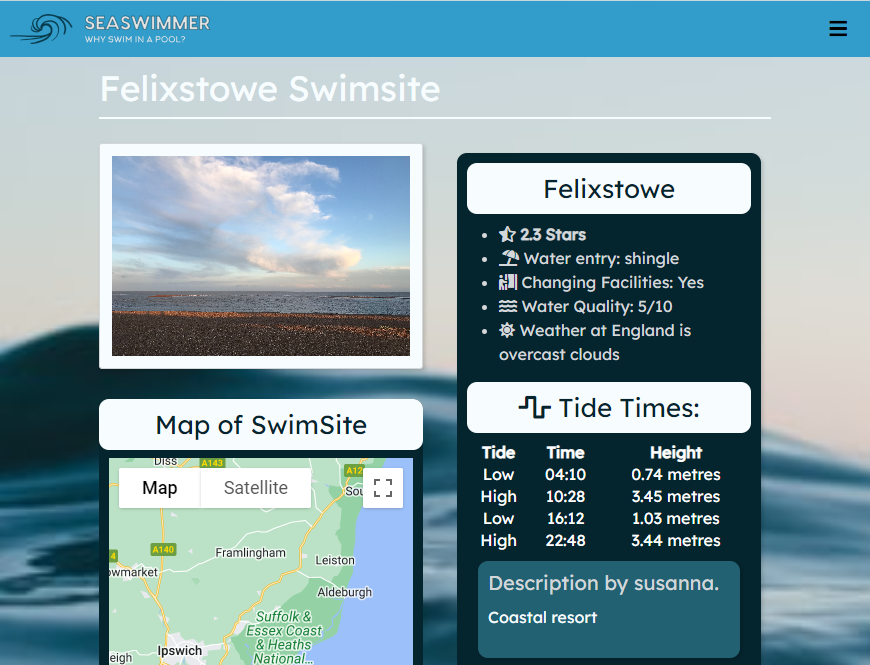This screenshot has height=665, width=870.
Task: Click the Height column header
Action: point(676,453)
